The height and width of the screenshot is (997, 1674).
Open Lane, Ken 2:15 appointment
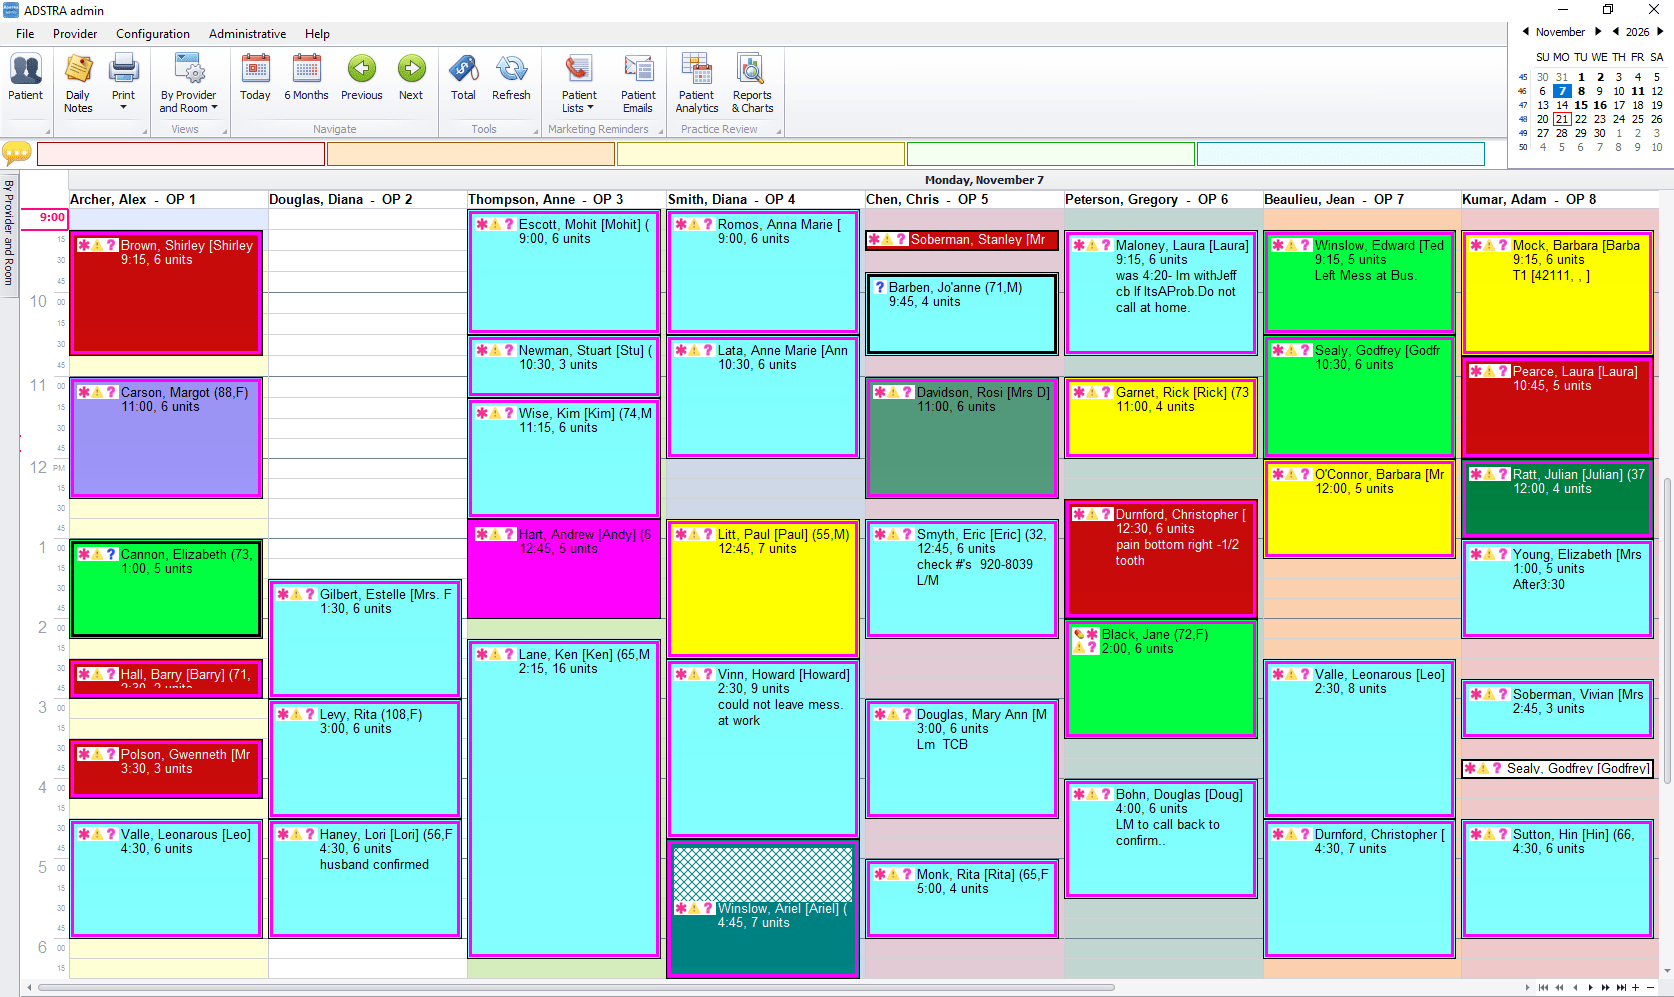pyautogui.click(x=564, y=799)
